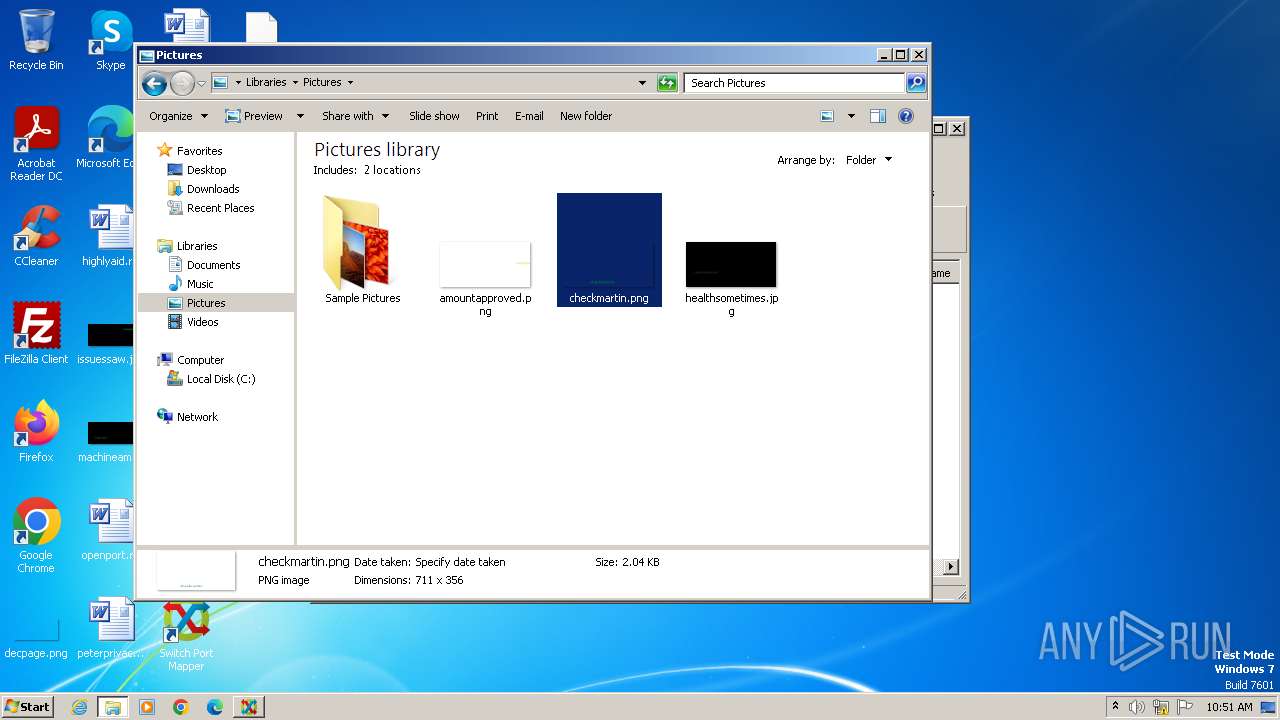Select amountapproved.png thumbnail
Viewport: 1280px width, 720px height.
pos(485,265)
